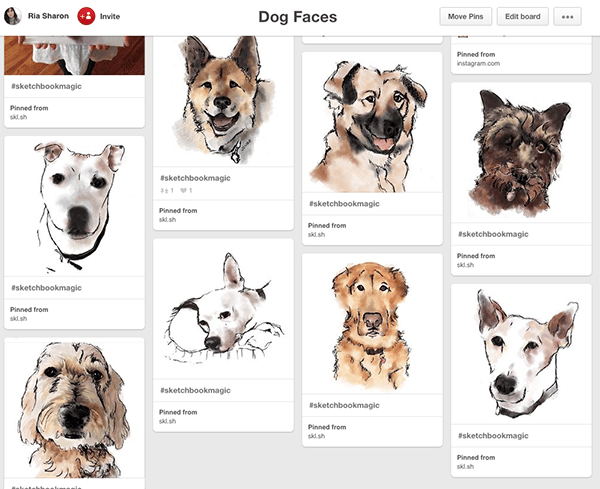Open the golden retriever sketch pin
Screen dimensions: 600x489
(x=372, y=324)
